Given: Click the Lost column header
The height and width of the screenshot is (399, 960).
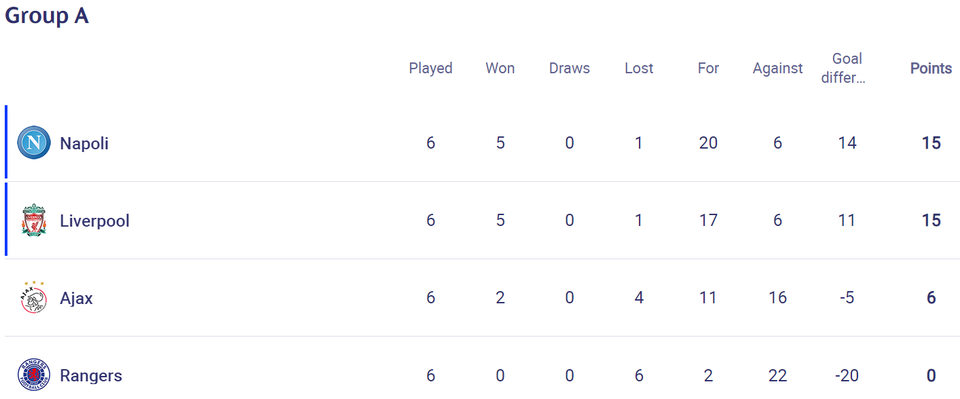Looking at the screenshot, I should point(639,68).
